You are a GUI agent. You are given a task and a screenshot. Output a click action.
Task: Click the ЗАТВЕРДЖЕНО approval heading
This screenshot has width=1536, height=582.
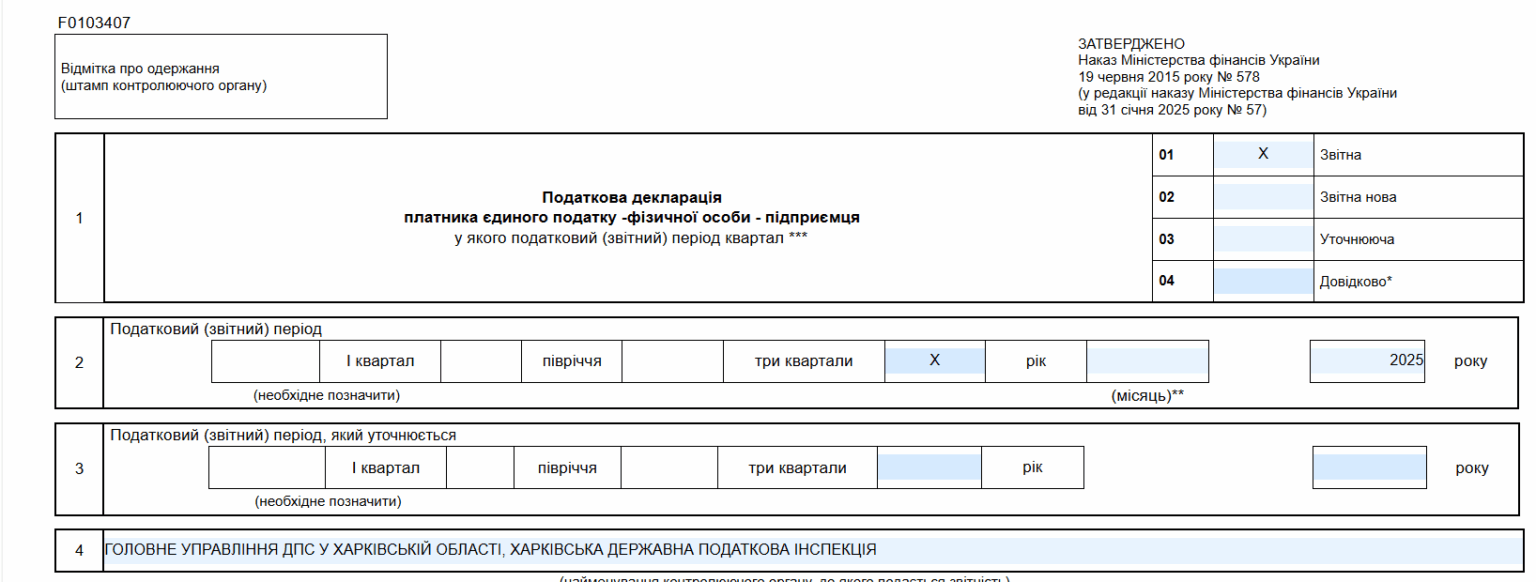point(1131,44)
